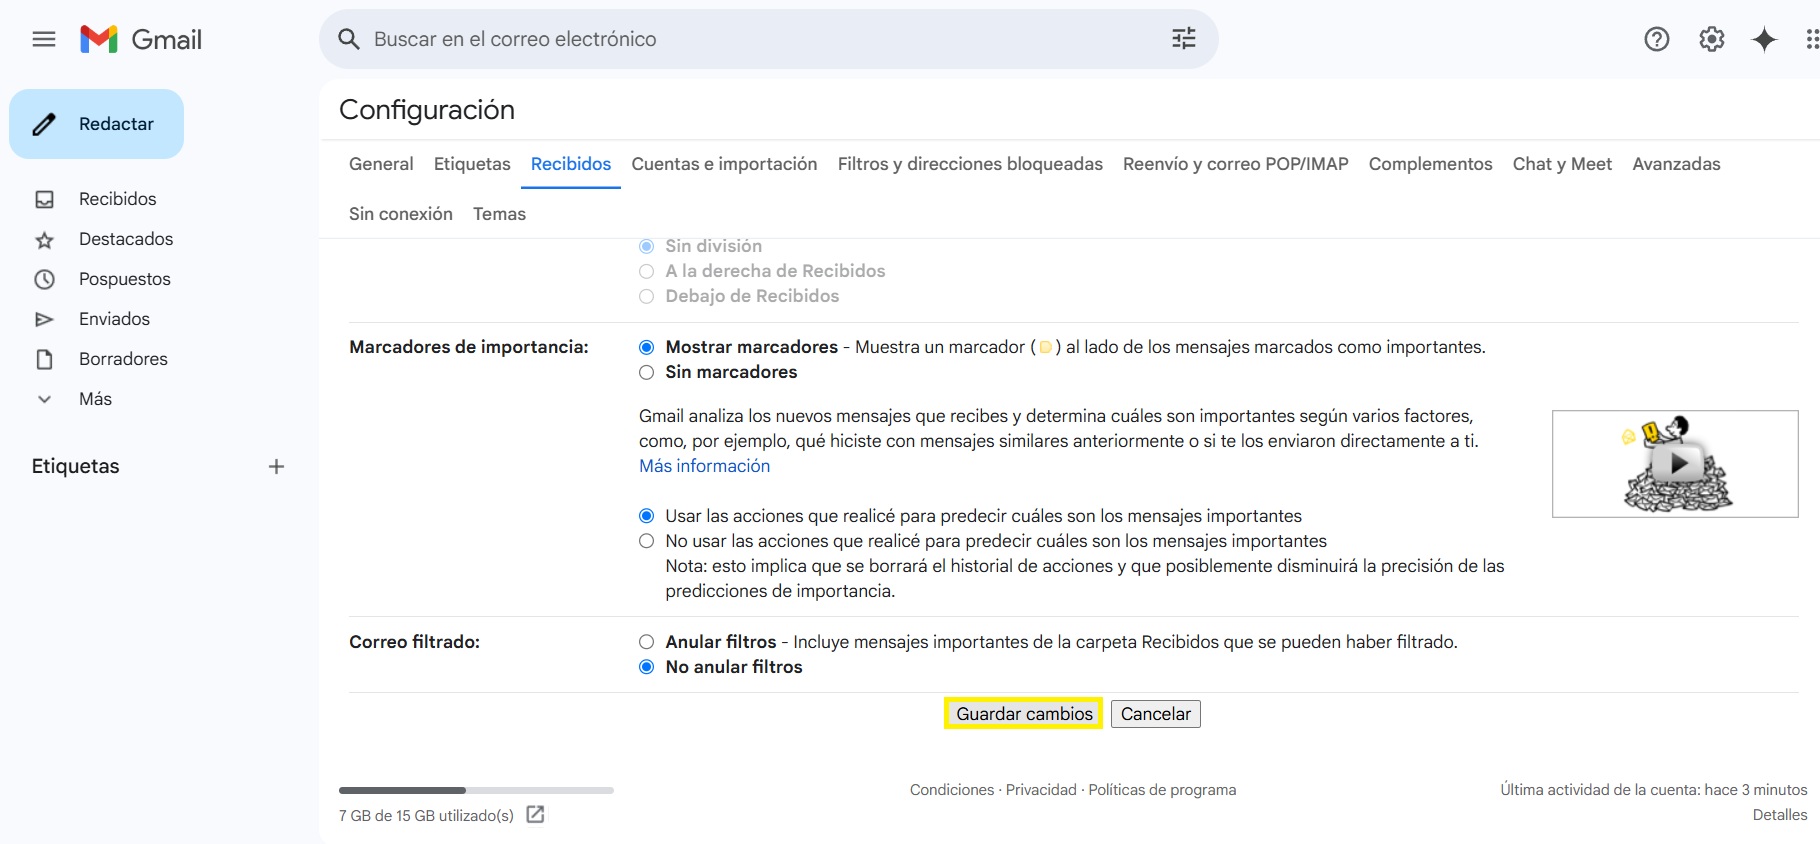Viewport: 1820px width, 844px height.
Task: Open storage details external link icon
Action: click(x=535, y=815)
